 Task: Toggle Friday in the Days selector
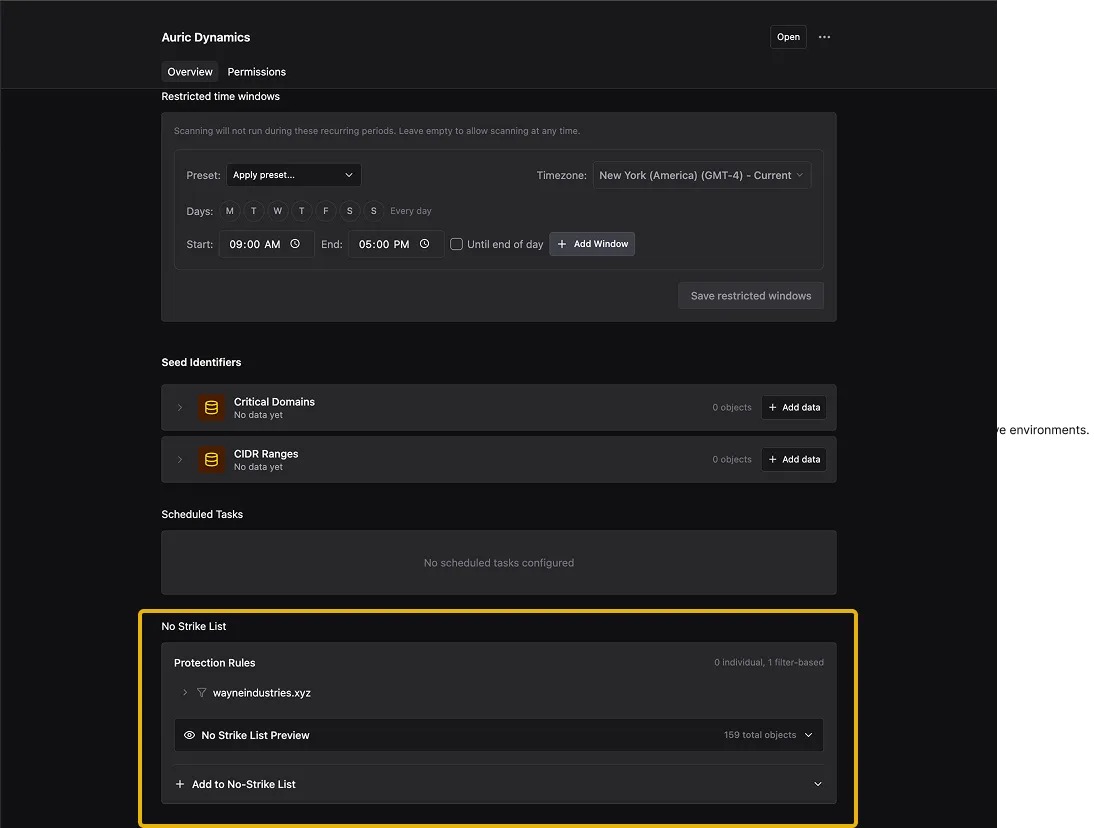(326, 211)
